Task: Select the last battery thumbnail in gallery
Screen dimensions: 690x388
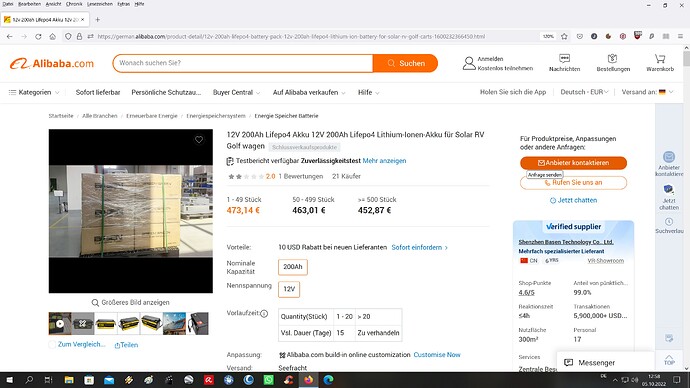Action: point(198,324)
